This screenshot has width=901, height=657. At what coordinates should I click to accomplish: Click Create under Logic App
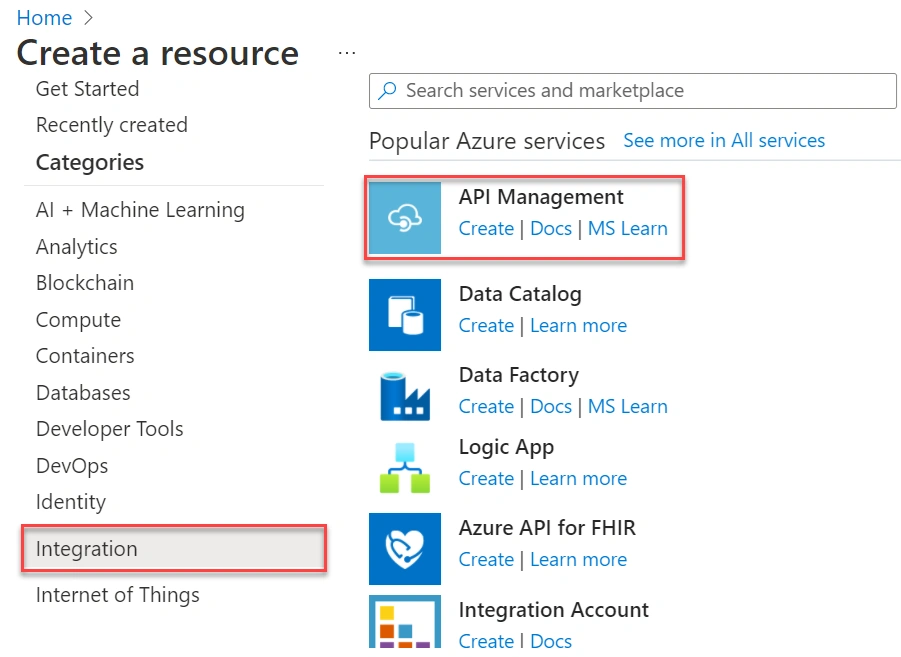click(486, 479)
